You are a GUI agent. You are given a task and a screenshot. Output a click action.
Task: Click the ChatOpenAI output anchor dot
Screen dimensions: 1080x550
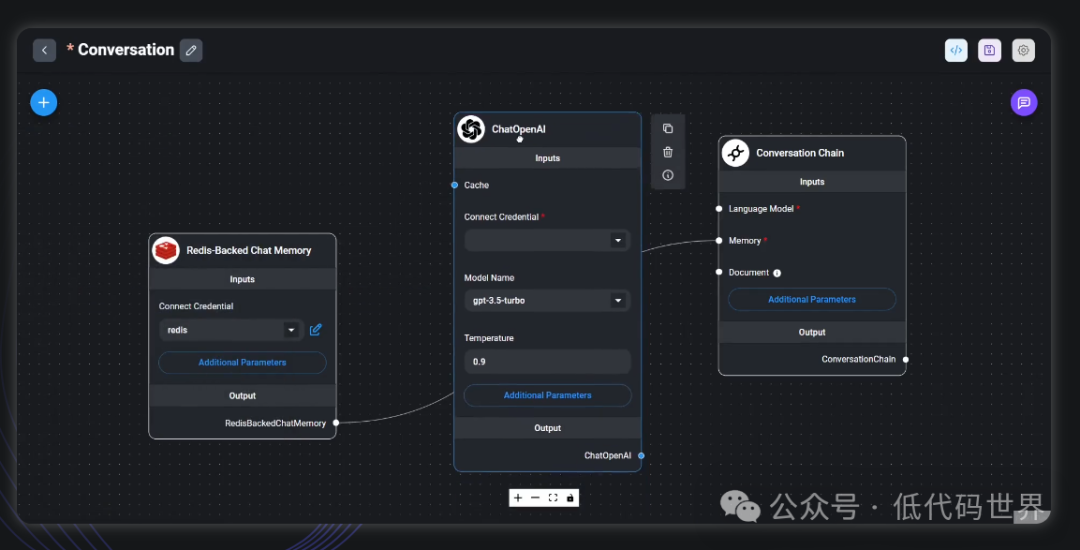click(x=641, y=456)
